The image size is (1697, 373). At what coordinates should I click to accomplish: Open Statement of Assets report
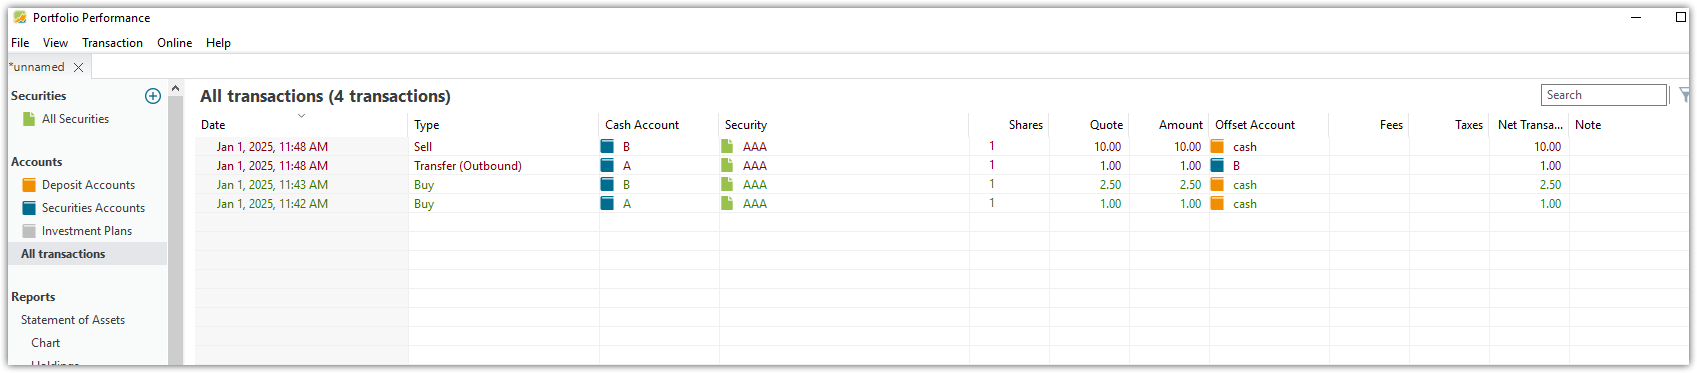tap(73, 320)
